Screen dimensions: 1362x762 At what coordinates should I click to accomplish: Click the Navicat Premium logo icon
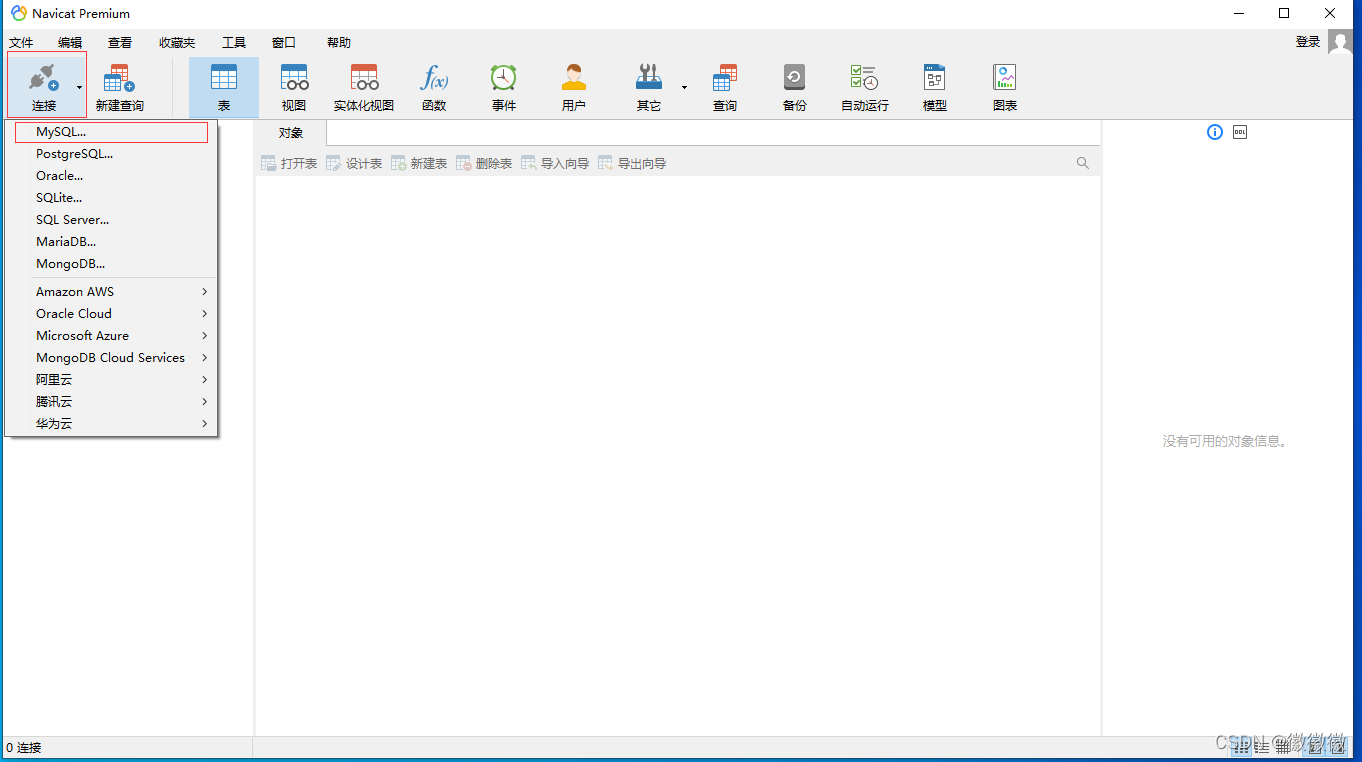tap(19, 13)
